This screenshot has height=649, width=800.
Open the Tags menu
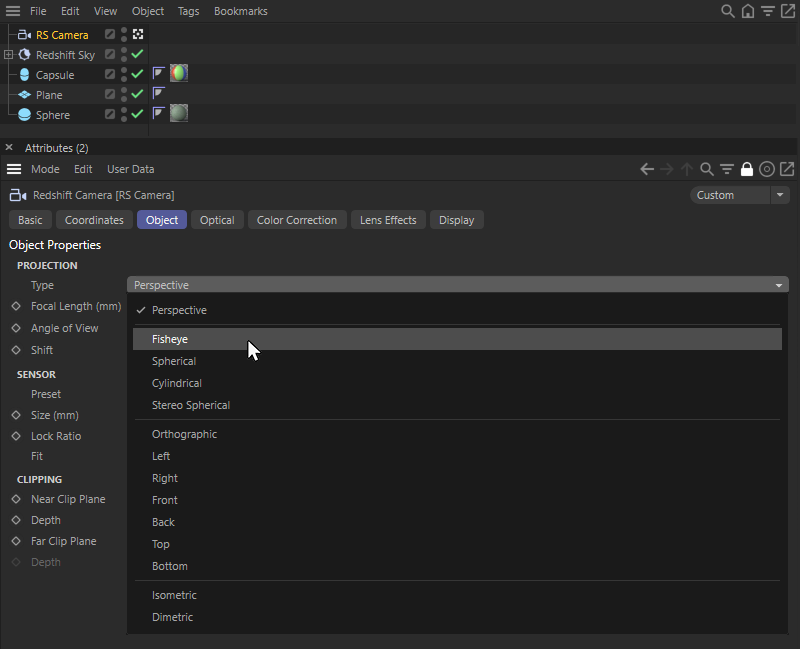(x=188, y=11)
